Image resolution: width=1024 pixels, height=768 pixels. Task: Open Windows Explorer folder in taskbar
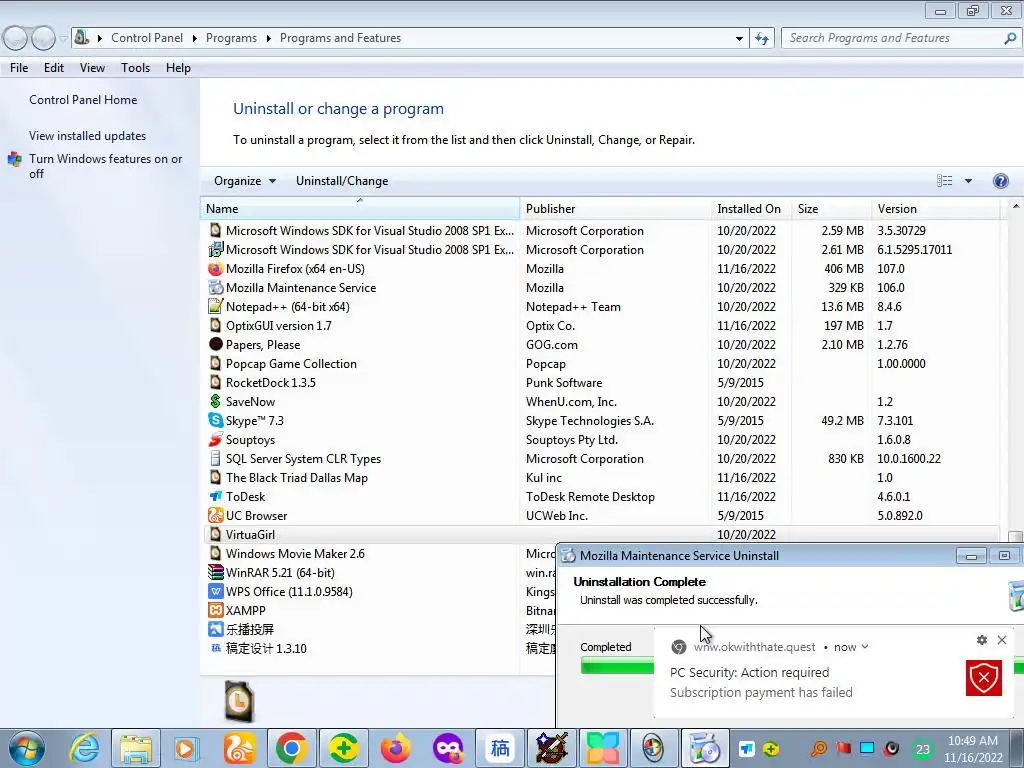point(136,748)
